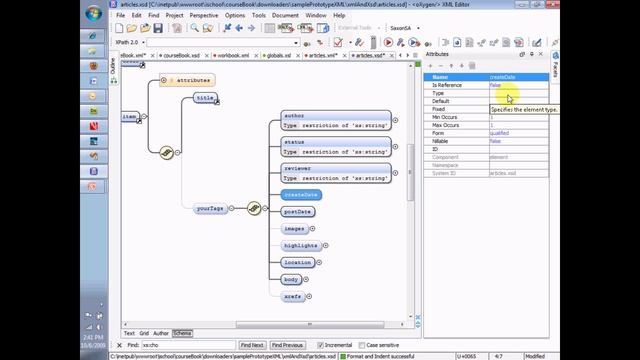The width and height of the screenshot is (640, 360).
Task: Click the red Acrobat taskbar icon
Action: pyautogui.click(x=93, y=126)
